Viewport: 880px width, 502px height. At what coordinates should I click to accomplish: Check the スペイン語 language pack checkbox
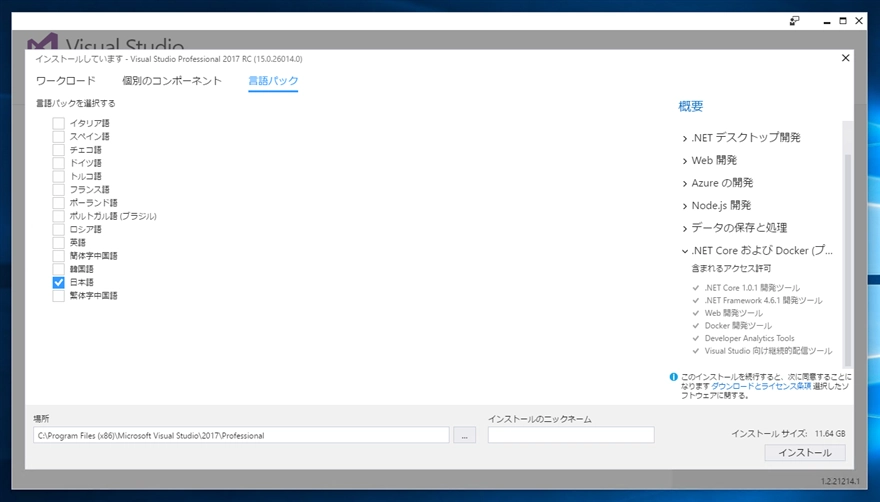(x=58, y=136)
